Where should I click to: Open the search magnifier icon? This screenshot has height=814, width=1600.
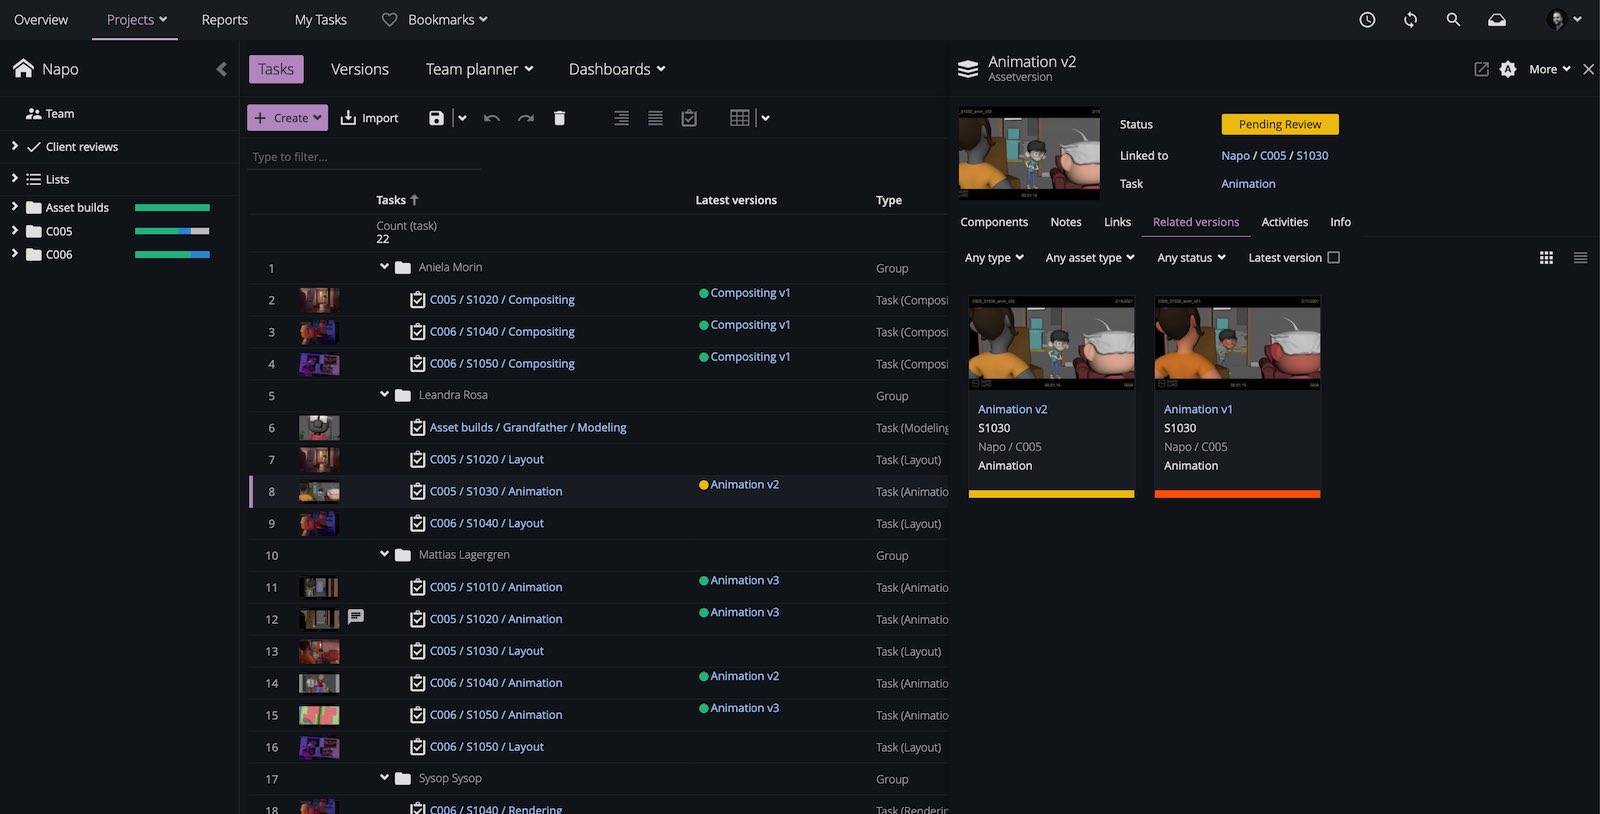point(1453,20)
